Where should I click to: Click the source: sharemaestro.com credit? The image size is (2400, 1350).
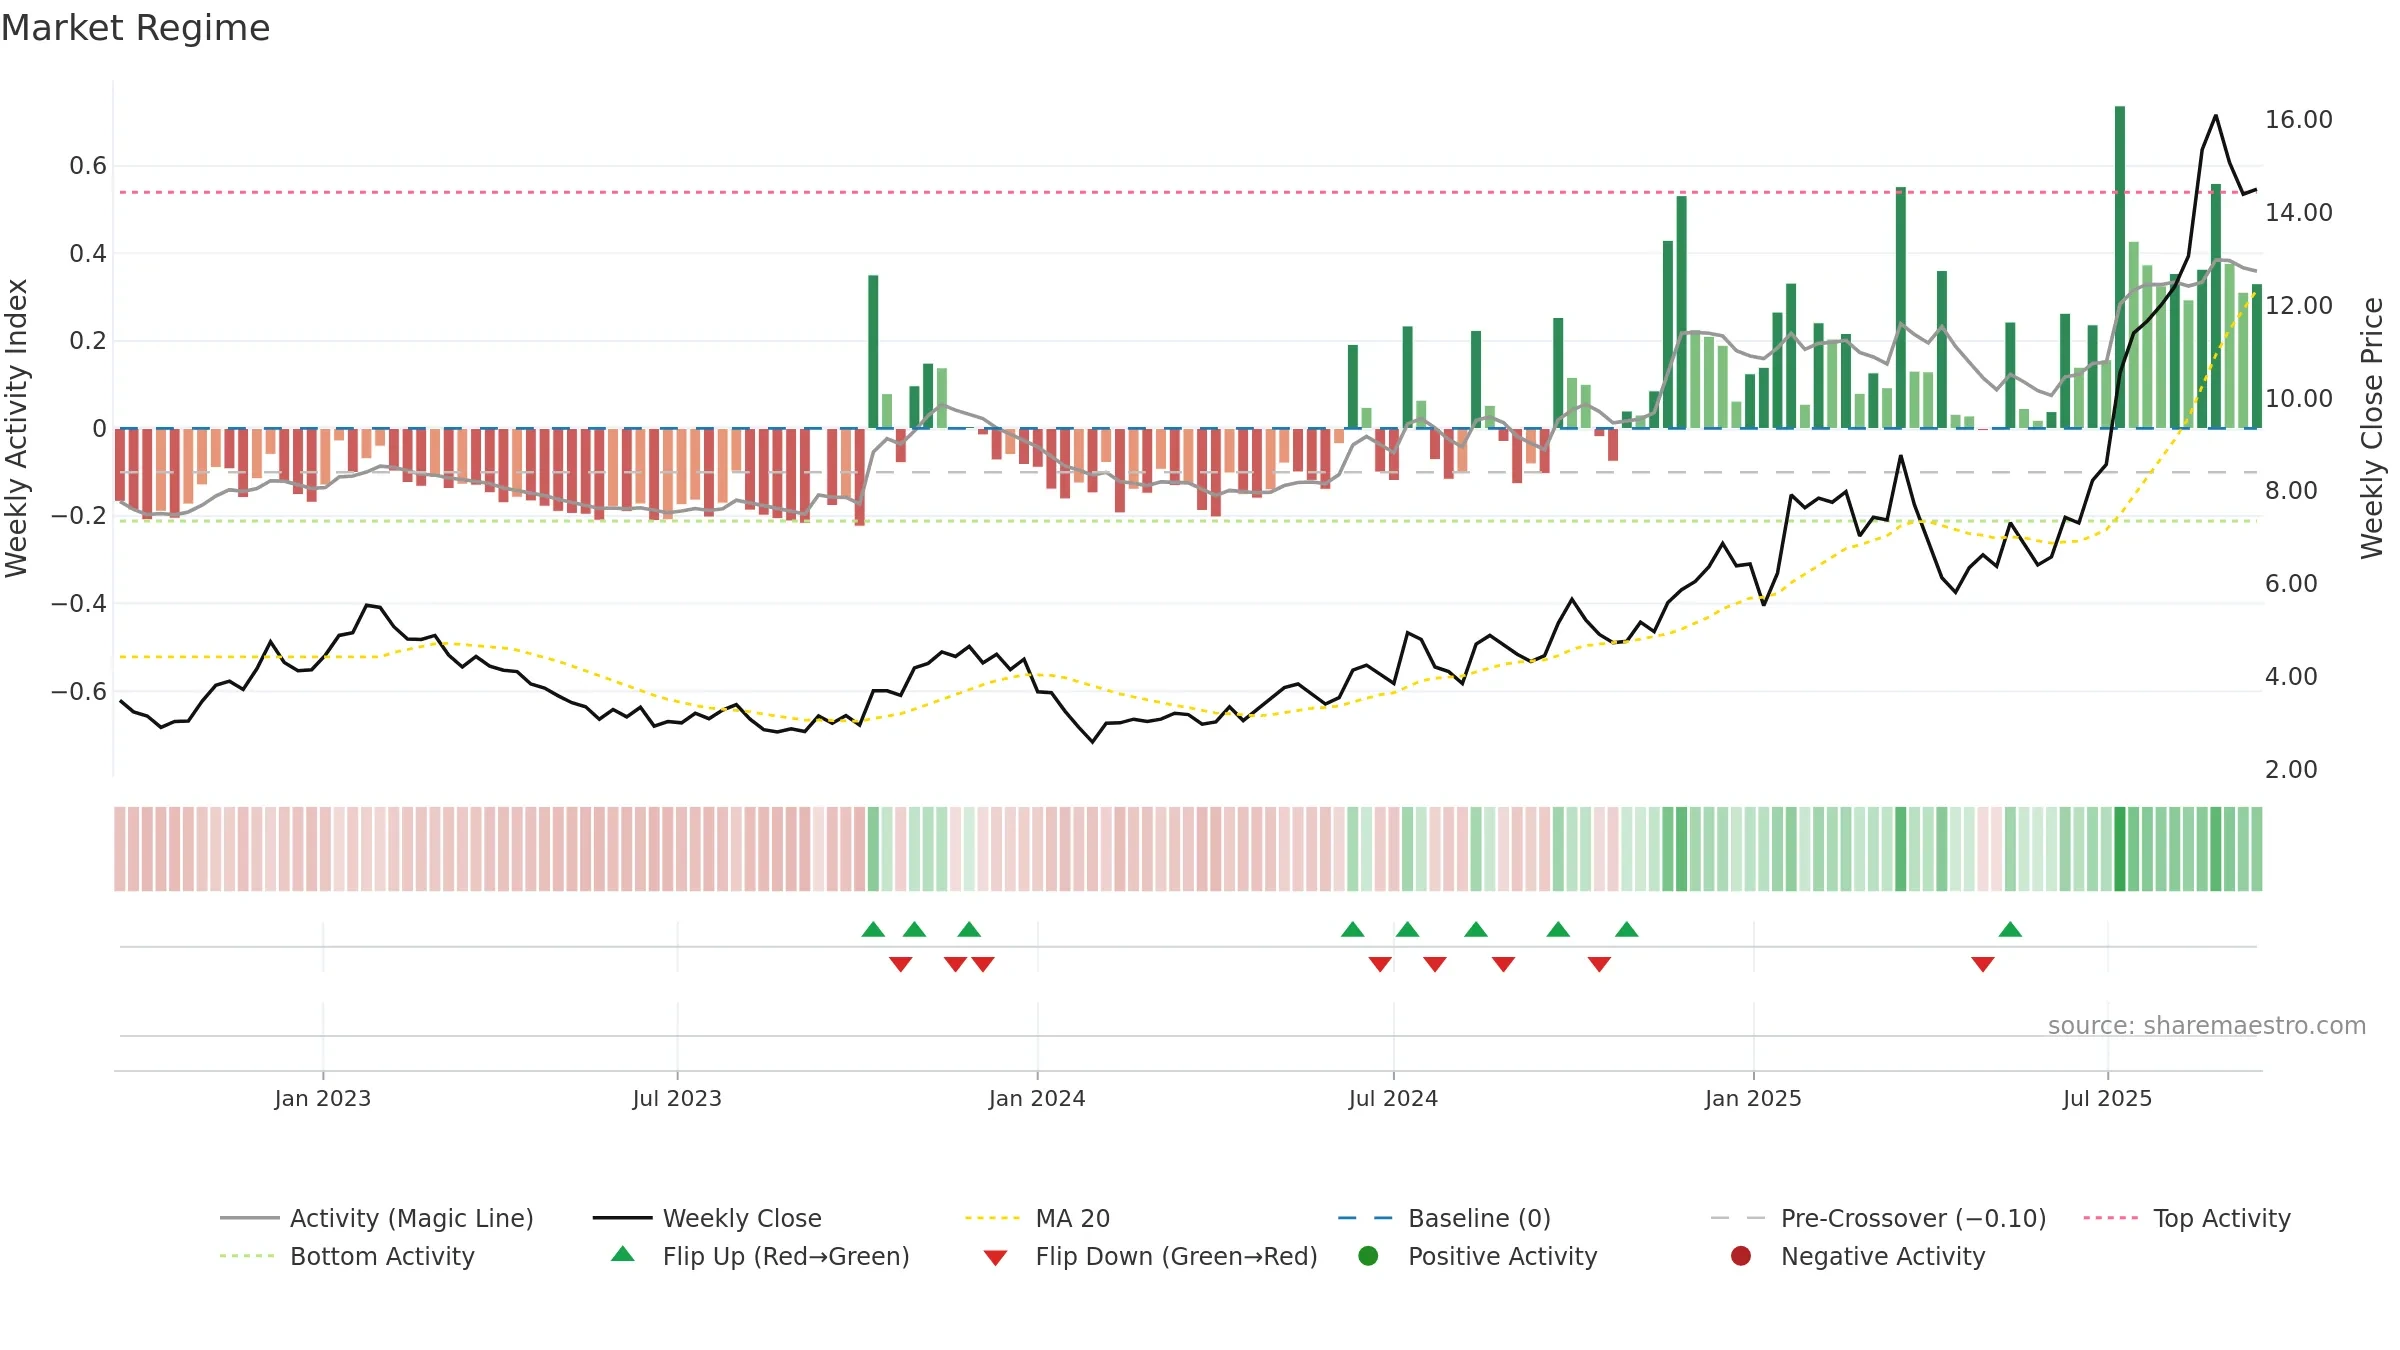[x=2207, y=1025]
